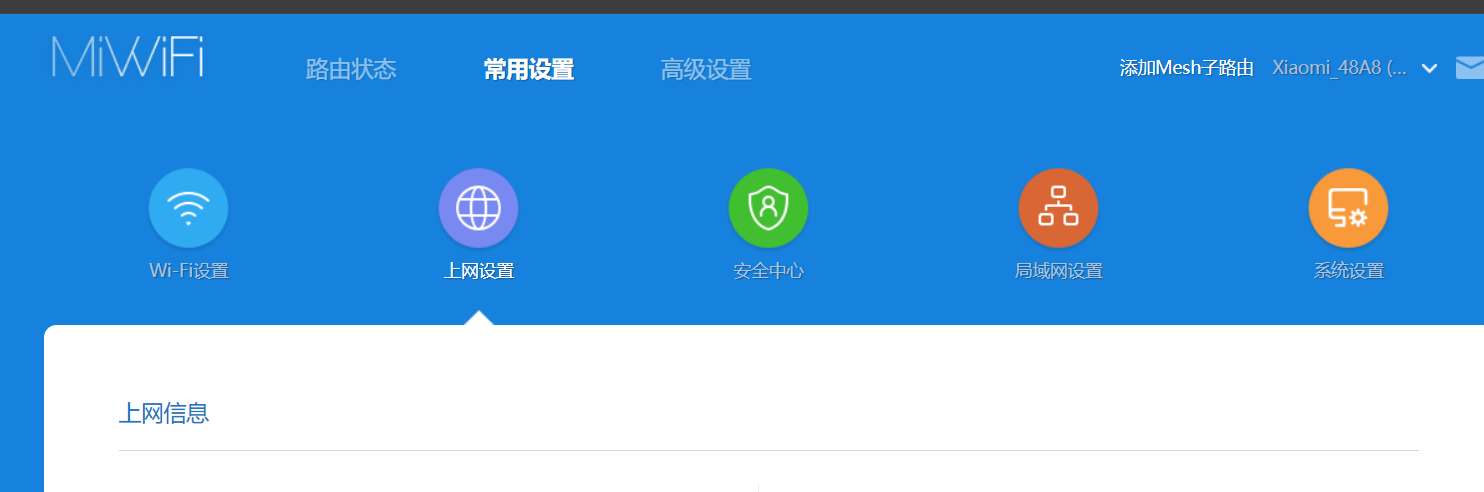1484x492 pixels.
Task: Click the 添加Mesh子路由 link
Action: [1187, 68]
